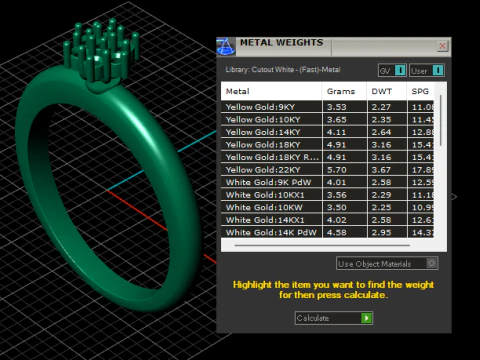Select the White Gold:14KX1 row

(x=327, y=220)
